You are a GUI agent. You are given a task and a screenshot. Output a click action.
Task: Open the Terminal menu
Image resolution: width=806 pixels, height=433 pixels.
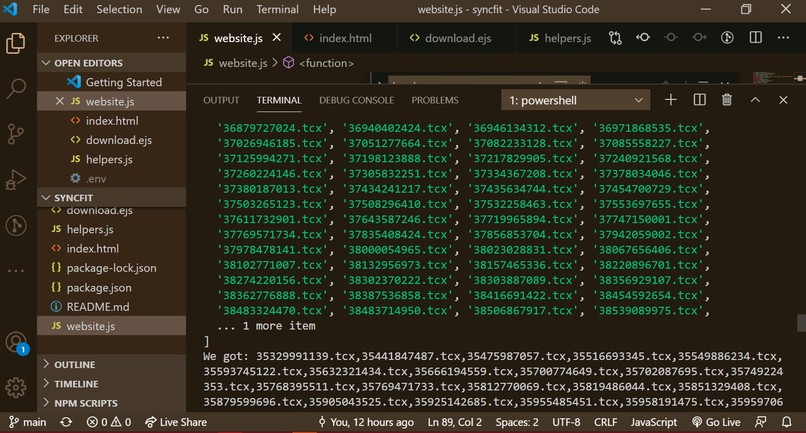[x=278, y=9]
